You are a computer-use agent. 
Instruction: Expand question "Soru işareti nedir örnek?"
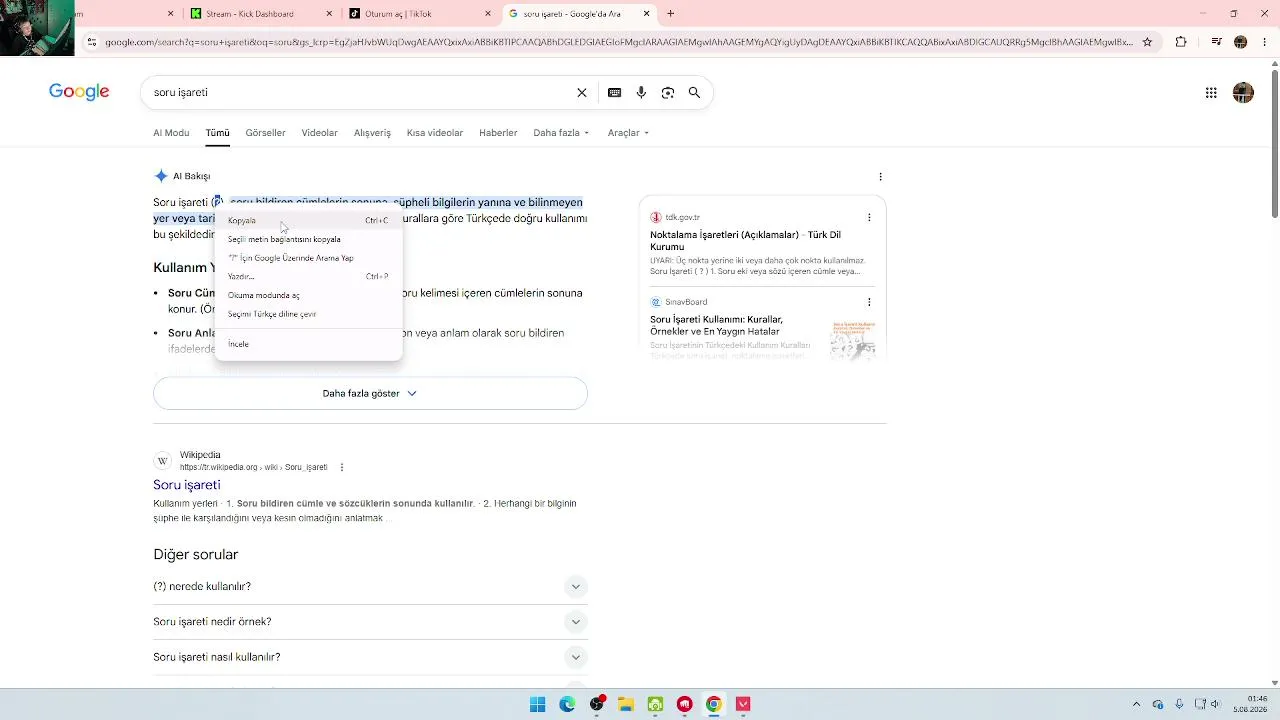[370, 622]
